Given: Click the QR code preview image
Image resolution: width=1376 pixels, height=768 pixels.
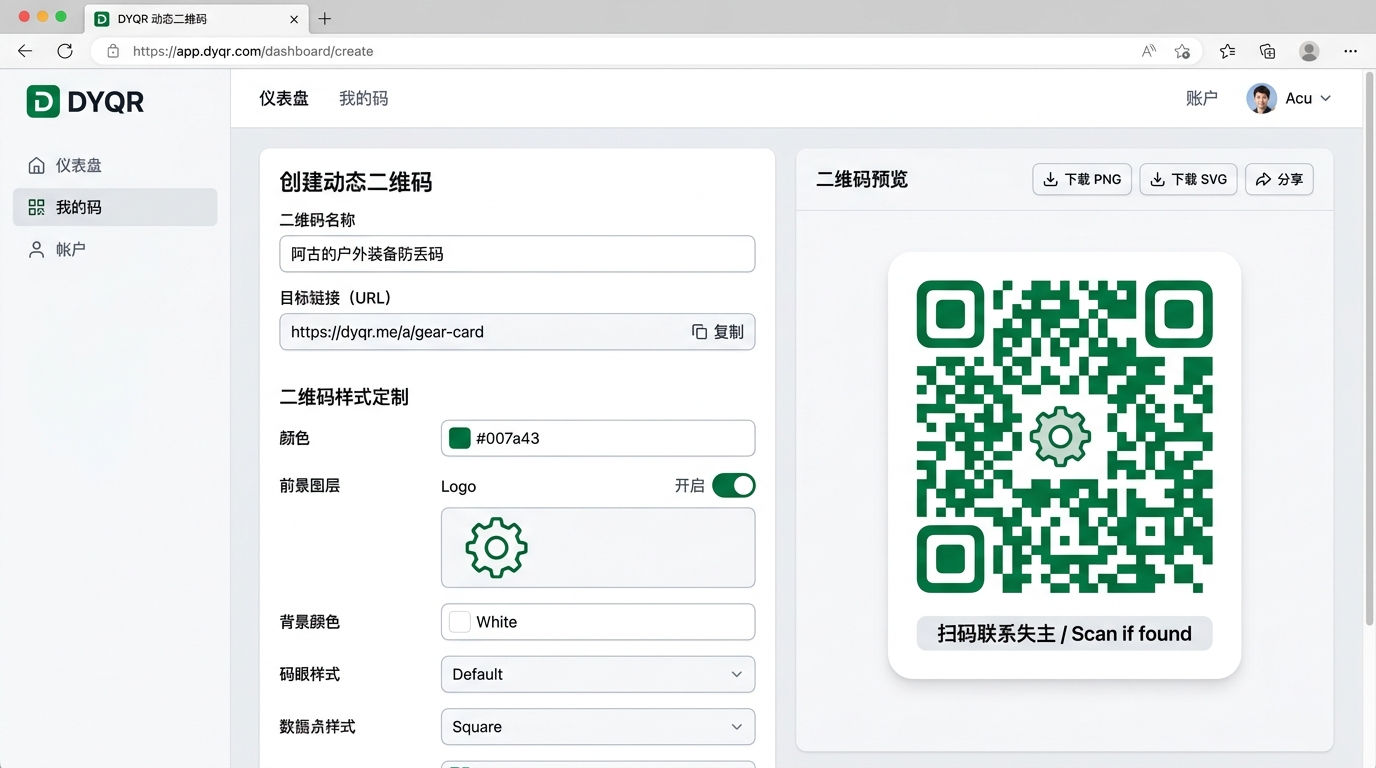Looking at the screenshot, I should [x=1064, y=436].
